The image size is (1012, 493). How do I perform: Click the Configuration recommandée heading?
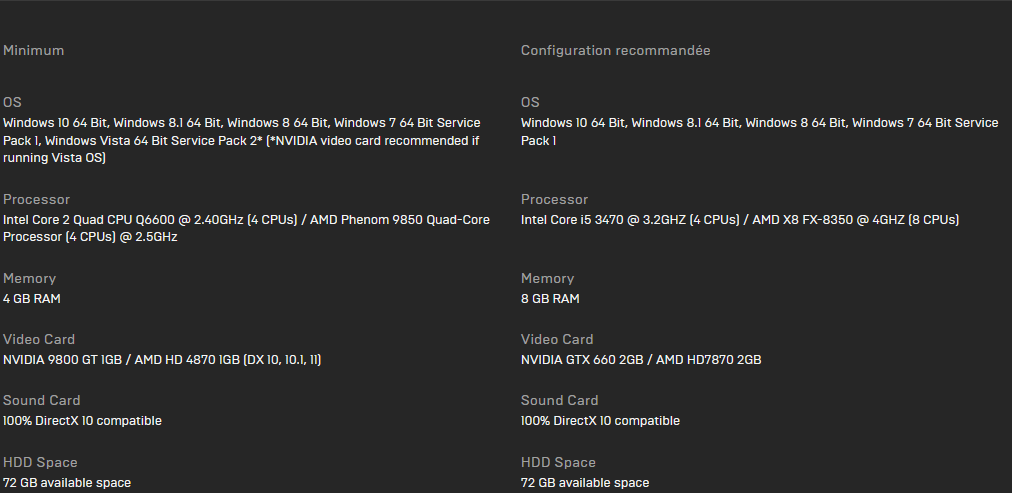pos(615,50)
